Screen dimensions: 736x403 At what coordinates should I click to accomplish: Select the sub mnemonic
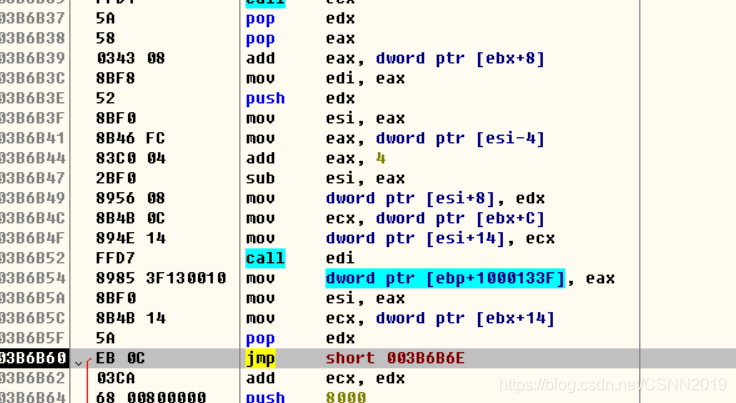pyautogui.click(x=260, y=178)
